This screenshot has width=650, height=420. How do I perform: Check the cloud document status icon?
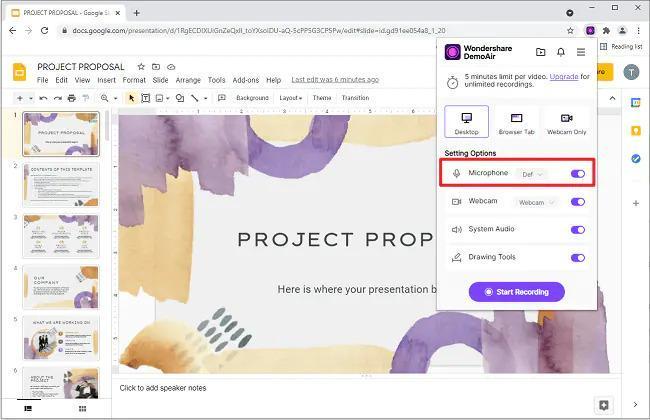click(171, 66)
